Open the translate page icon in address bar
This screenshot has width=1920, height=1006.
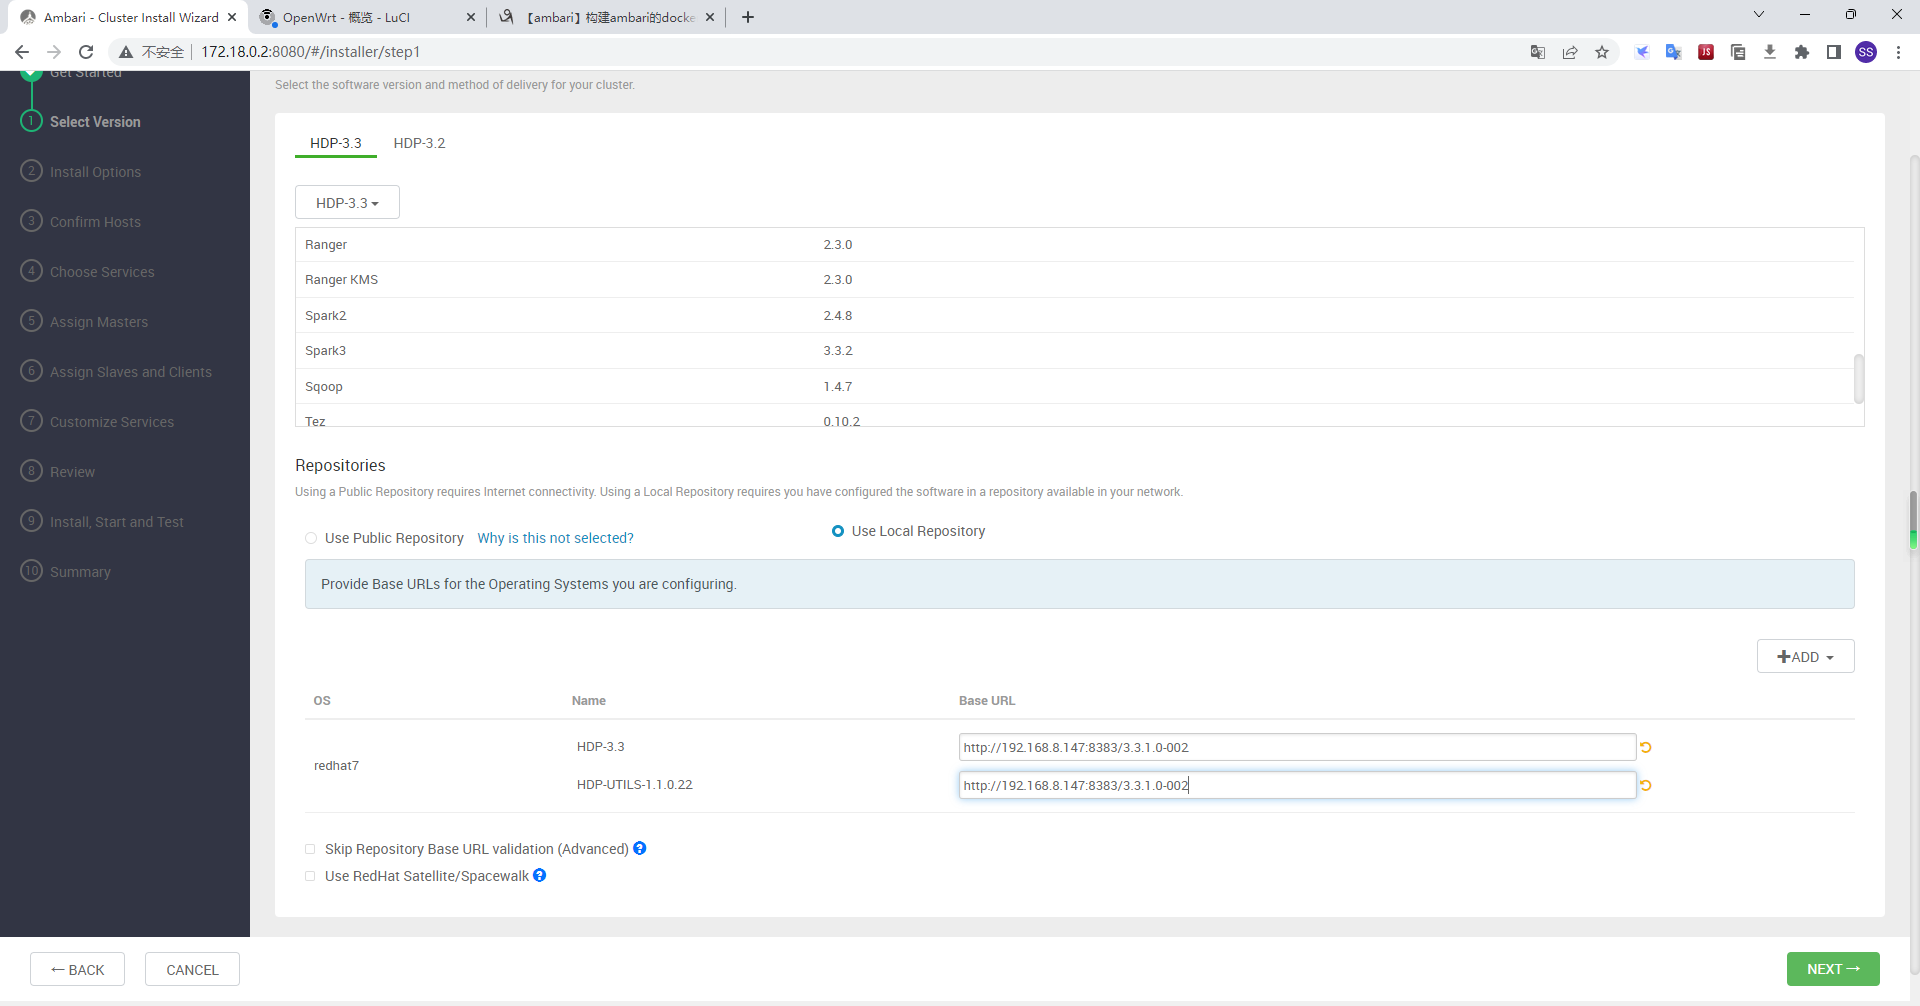pyautogui.click(x=1538, y=52)
